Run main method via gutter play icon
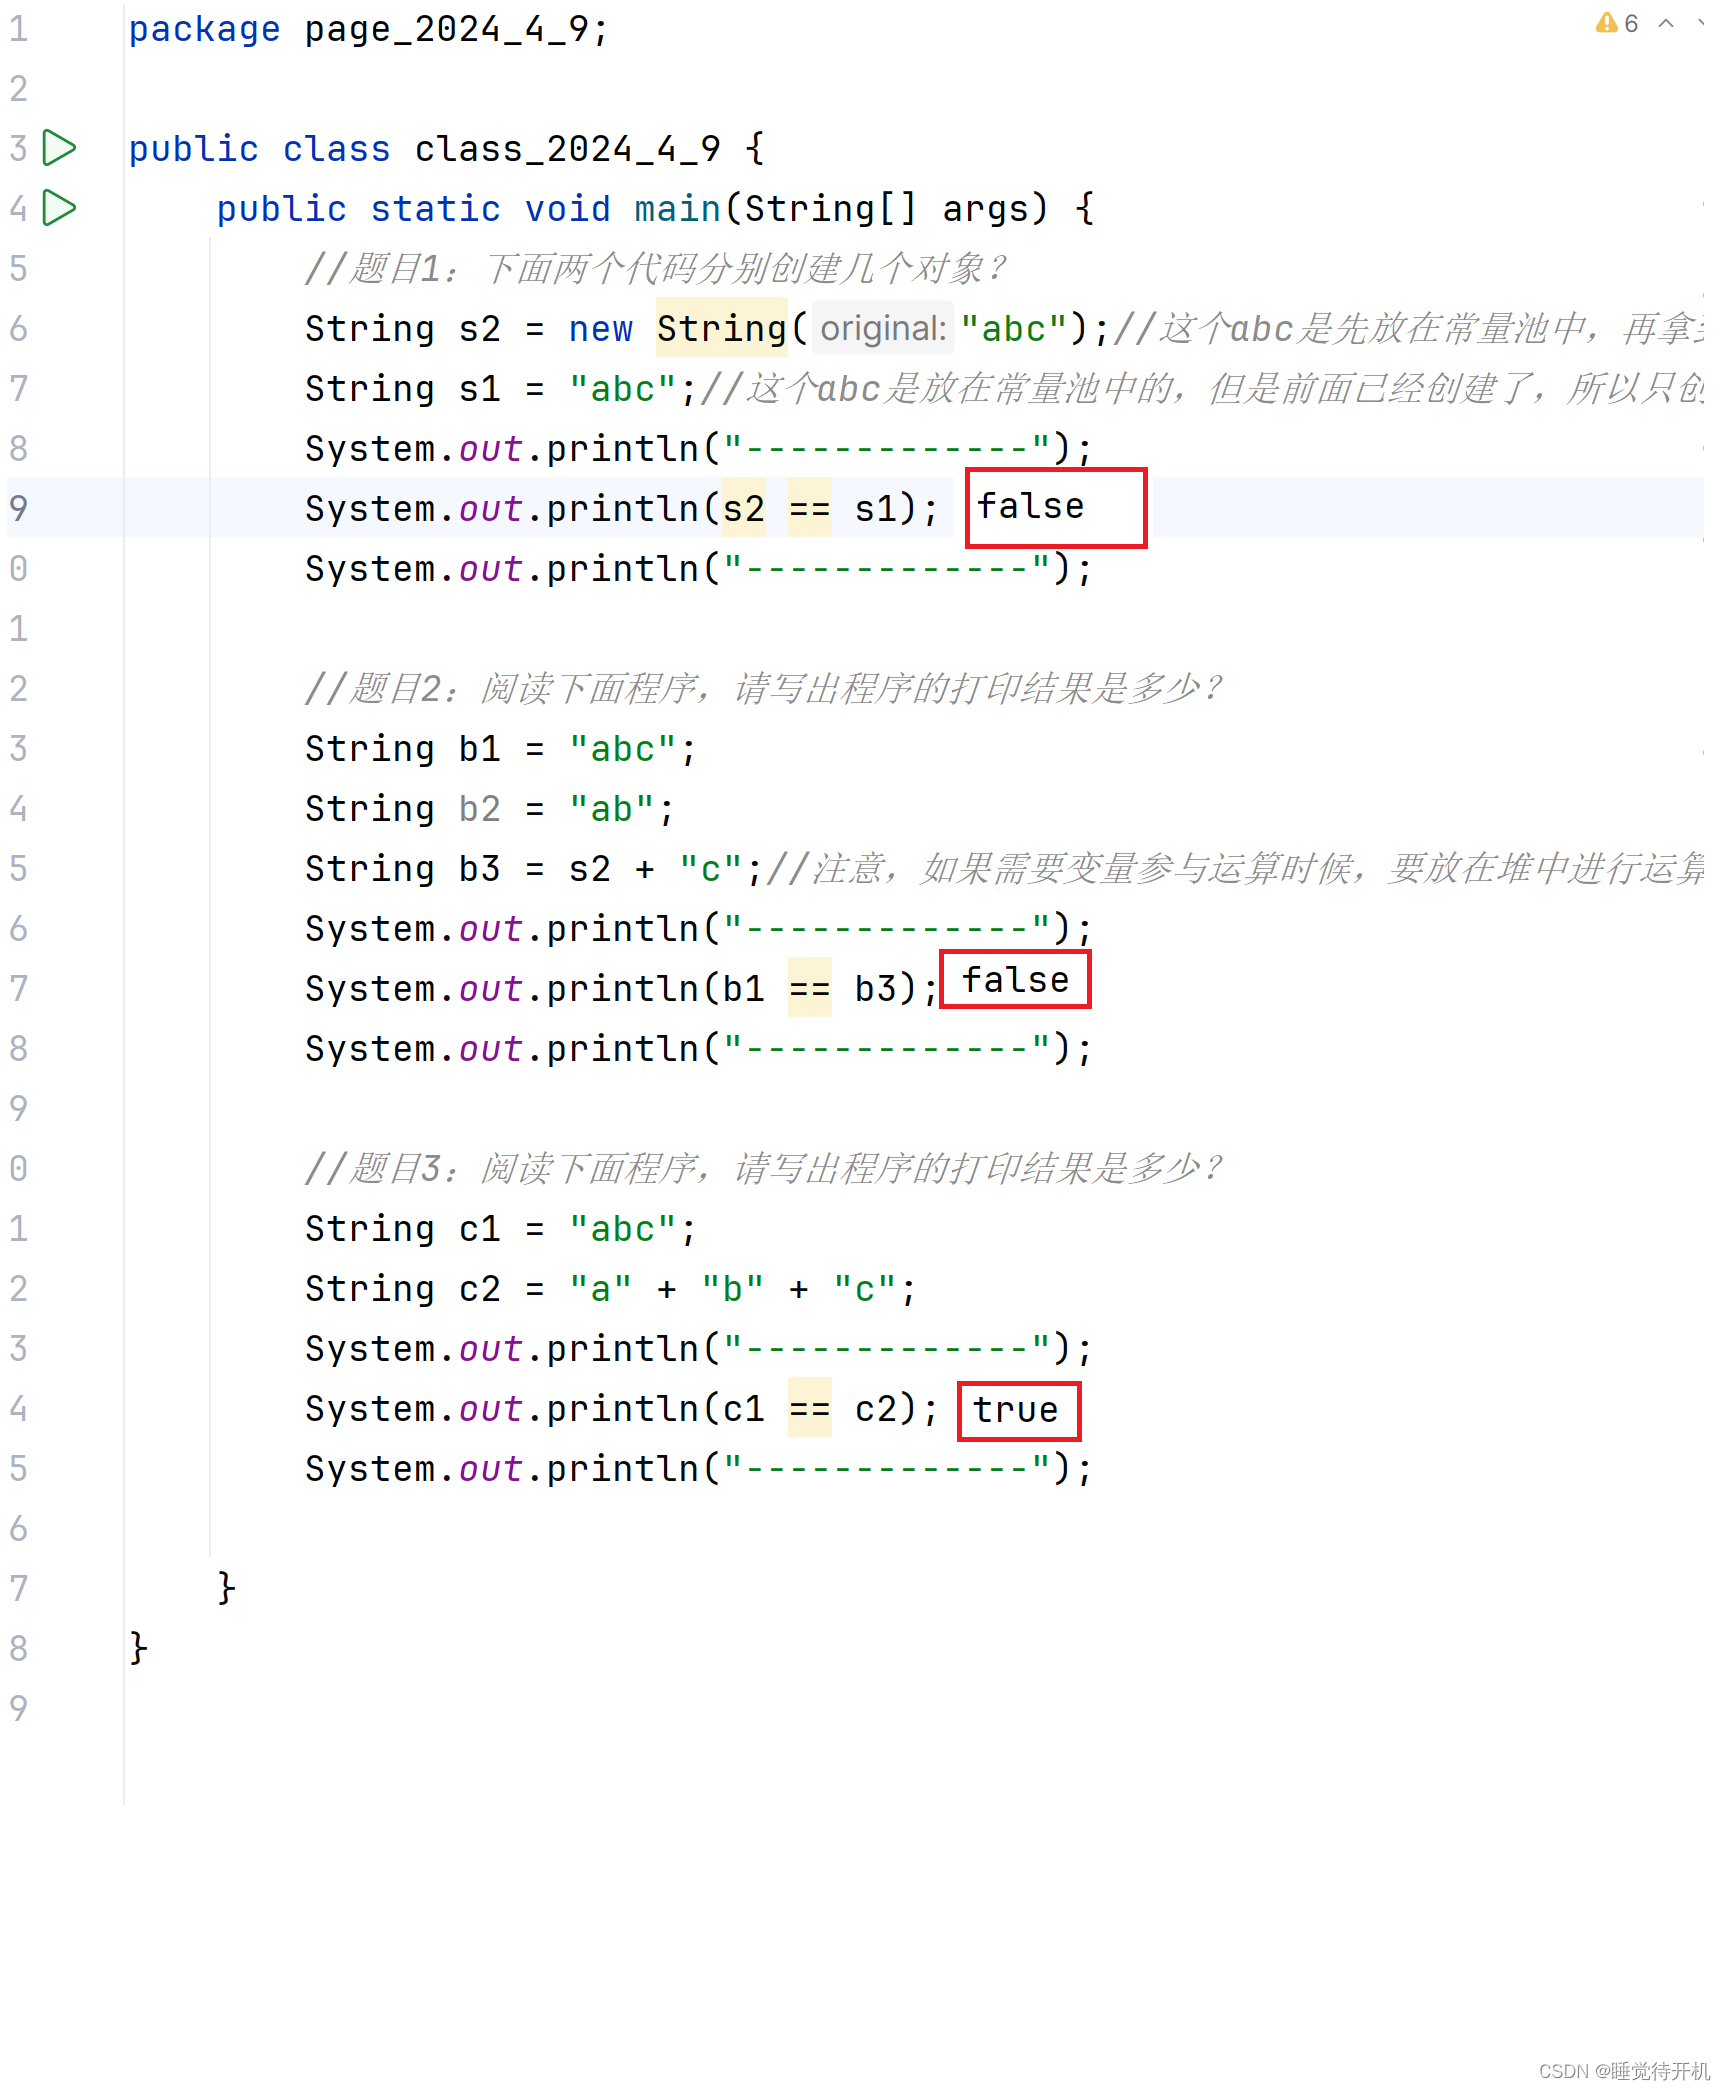 tap(60, 208)
